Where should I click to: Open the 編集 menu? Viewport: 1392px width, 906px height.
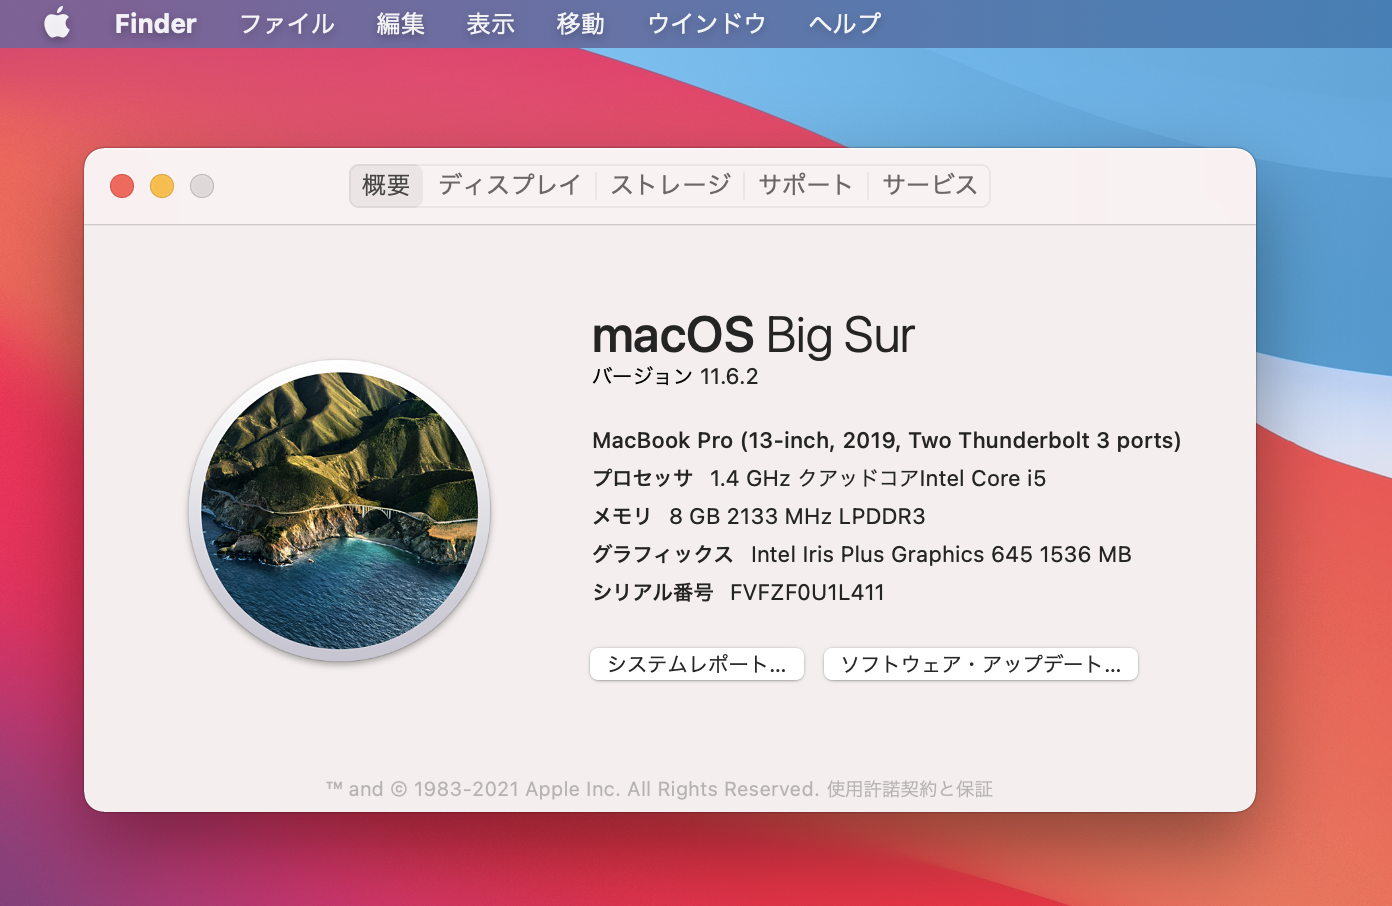point(400,23)
